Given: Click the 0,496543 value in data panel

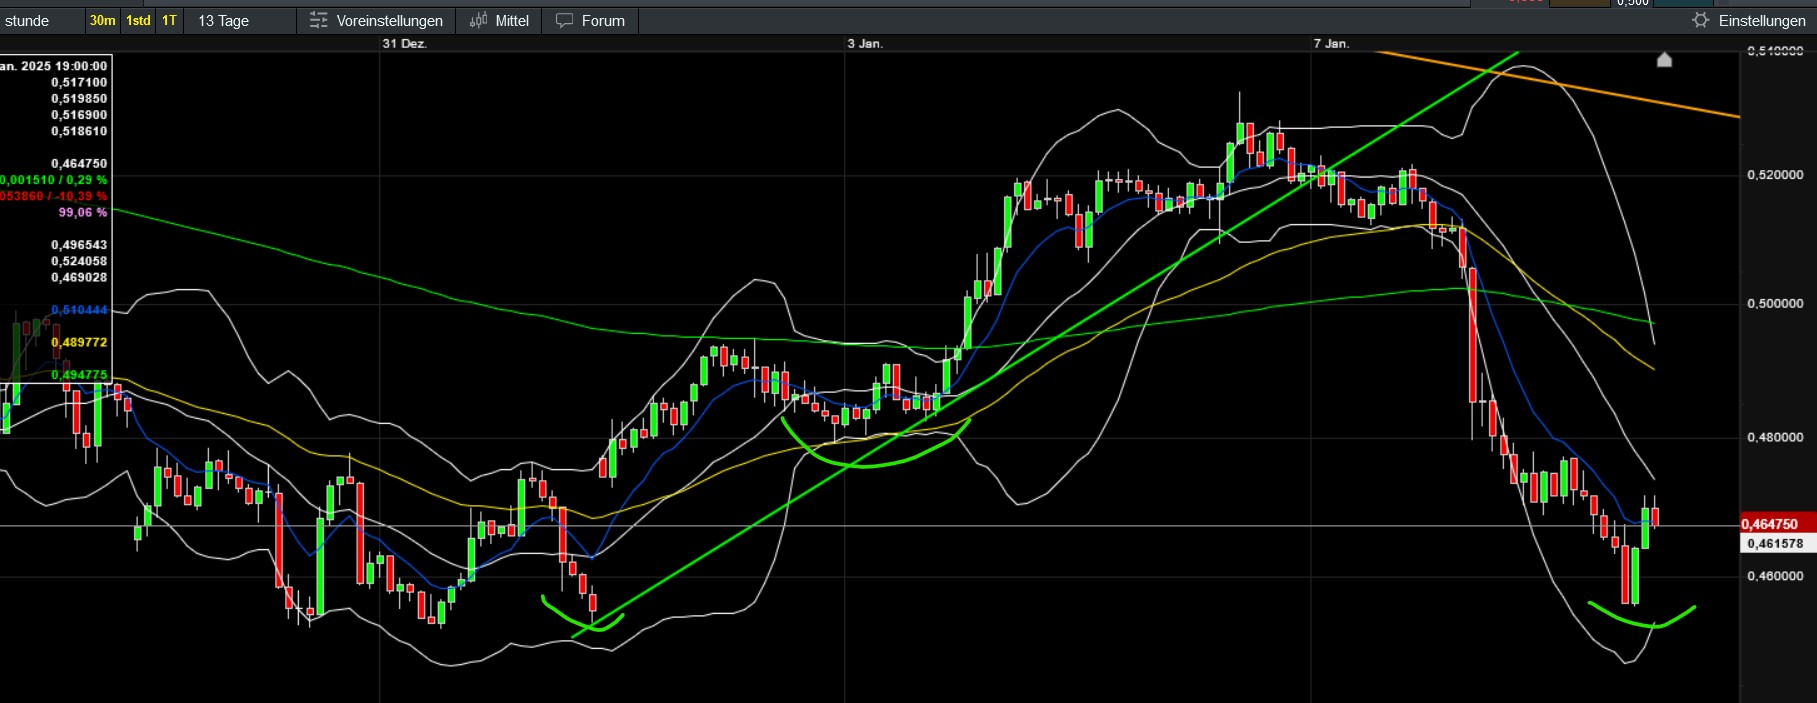Looking at the screenshot, I should pyautogui.click(x=79, y=245).
